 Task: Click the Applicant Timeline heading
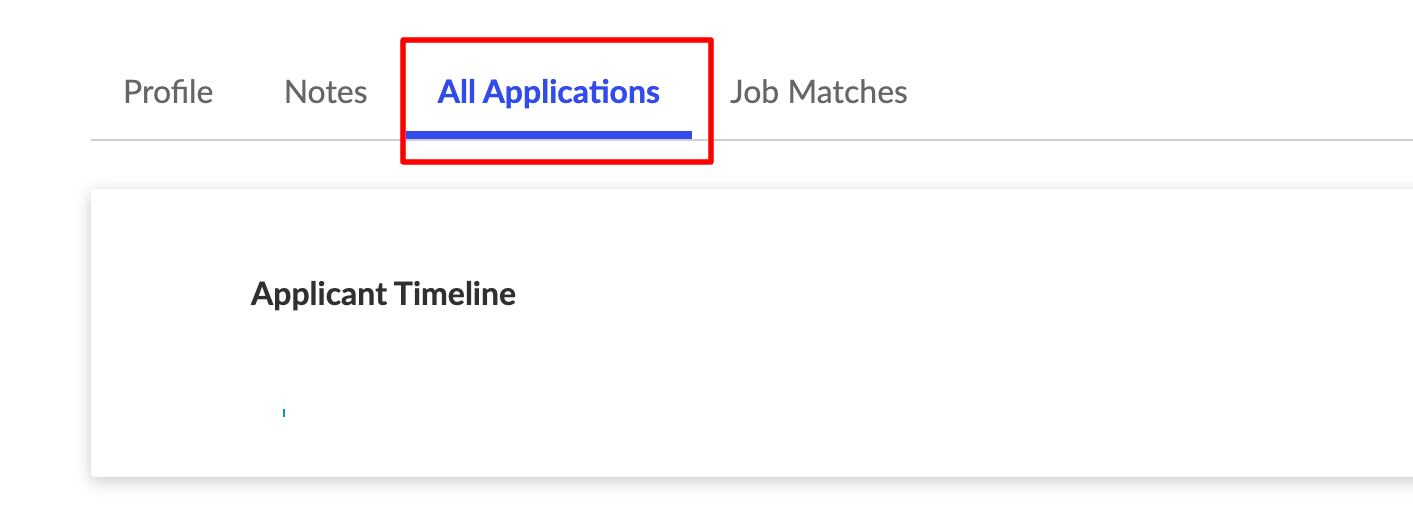[x=383, y=294]
